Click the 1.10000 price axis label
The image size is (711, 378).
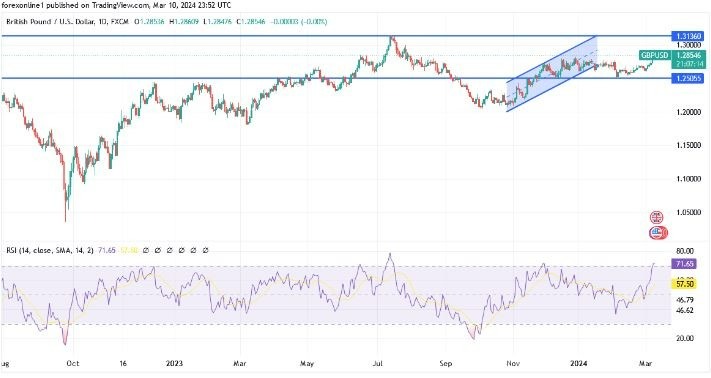coord(688,179)
